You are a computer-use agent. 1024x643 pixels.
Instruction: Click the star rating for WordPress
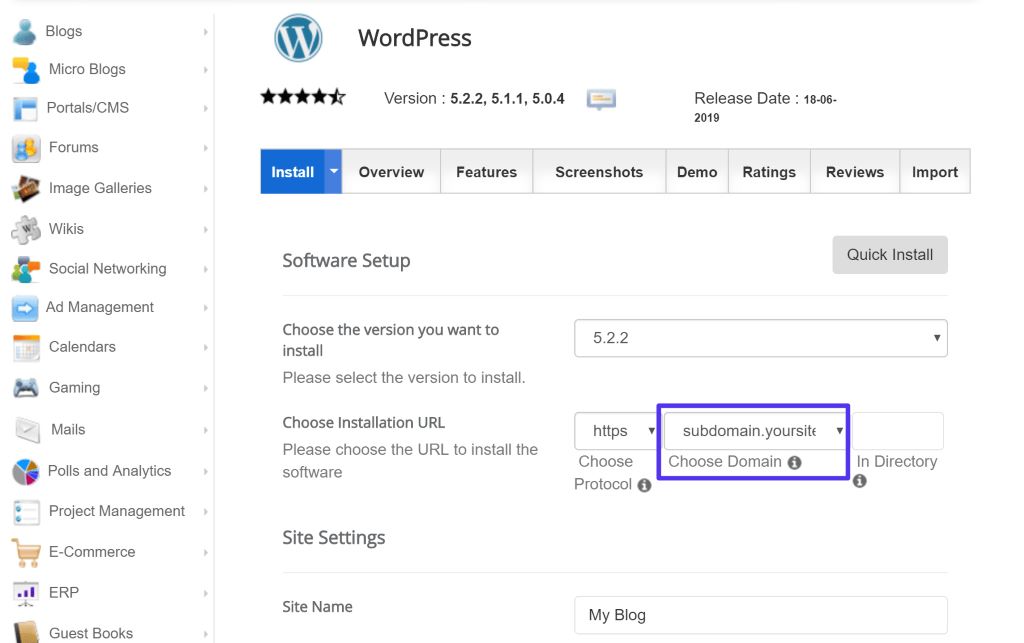[x=303, y=97]
